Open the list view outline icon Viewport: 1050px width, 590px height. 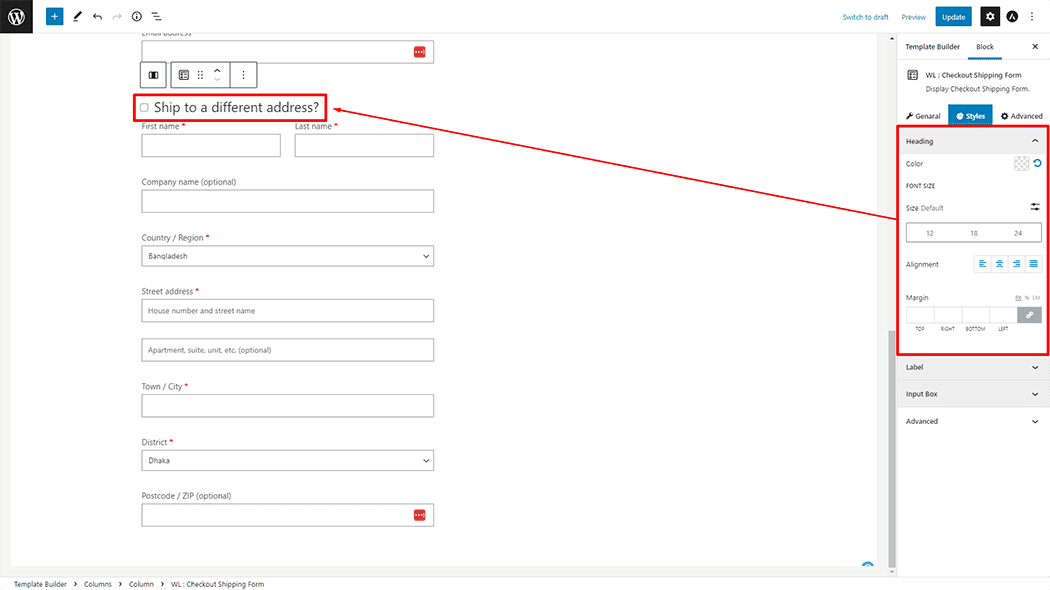point(157,17)
